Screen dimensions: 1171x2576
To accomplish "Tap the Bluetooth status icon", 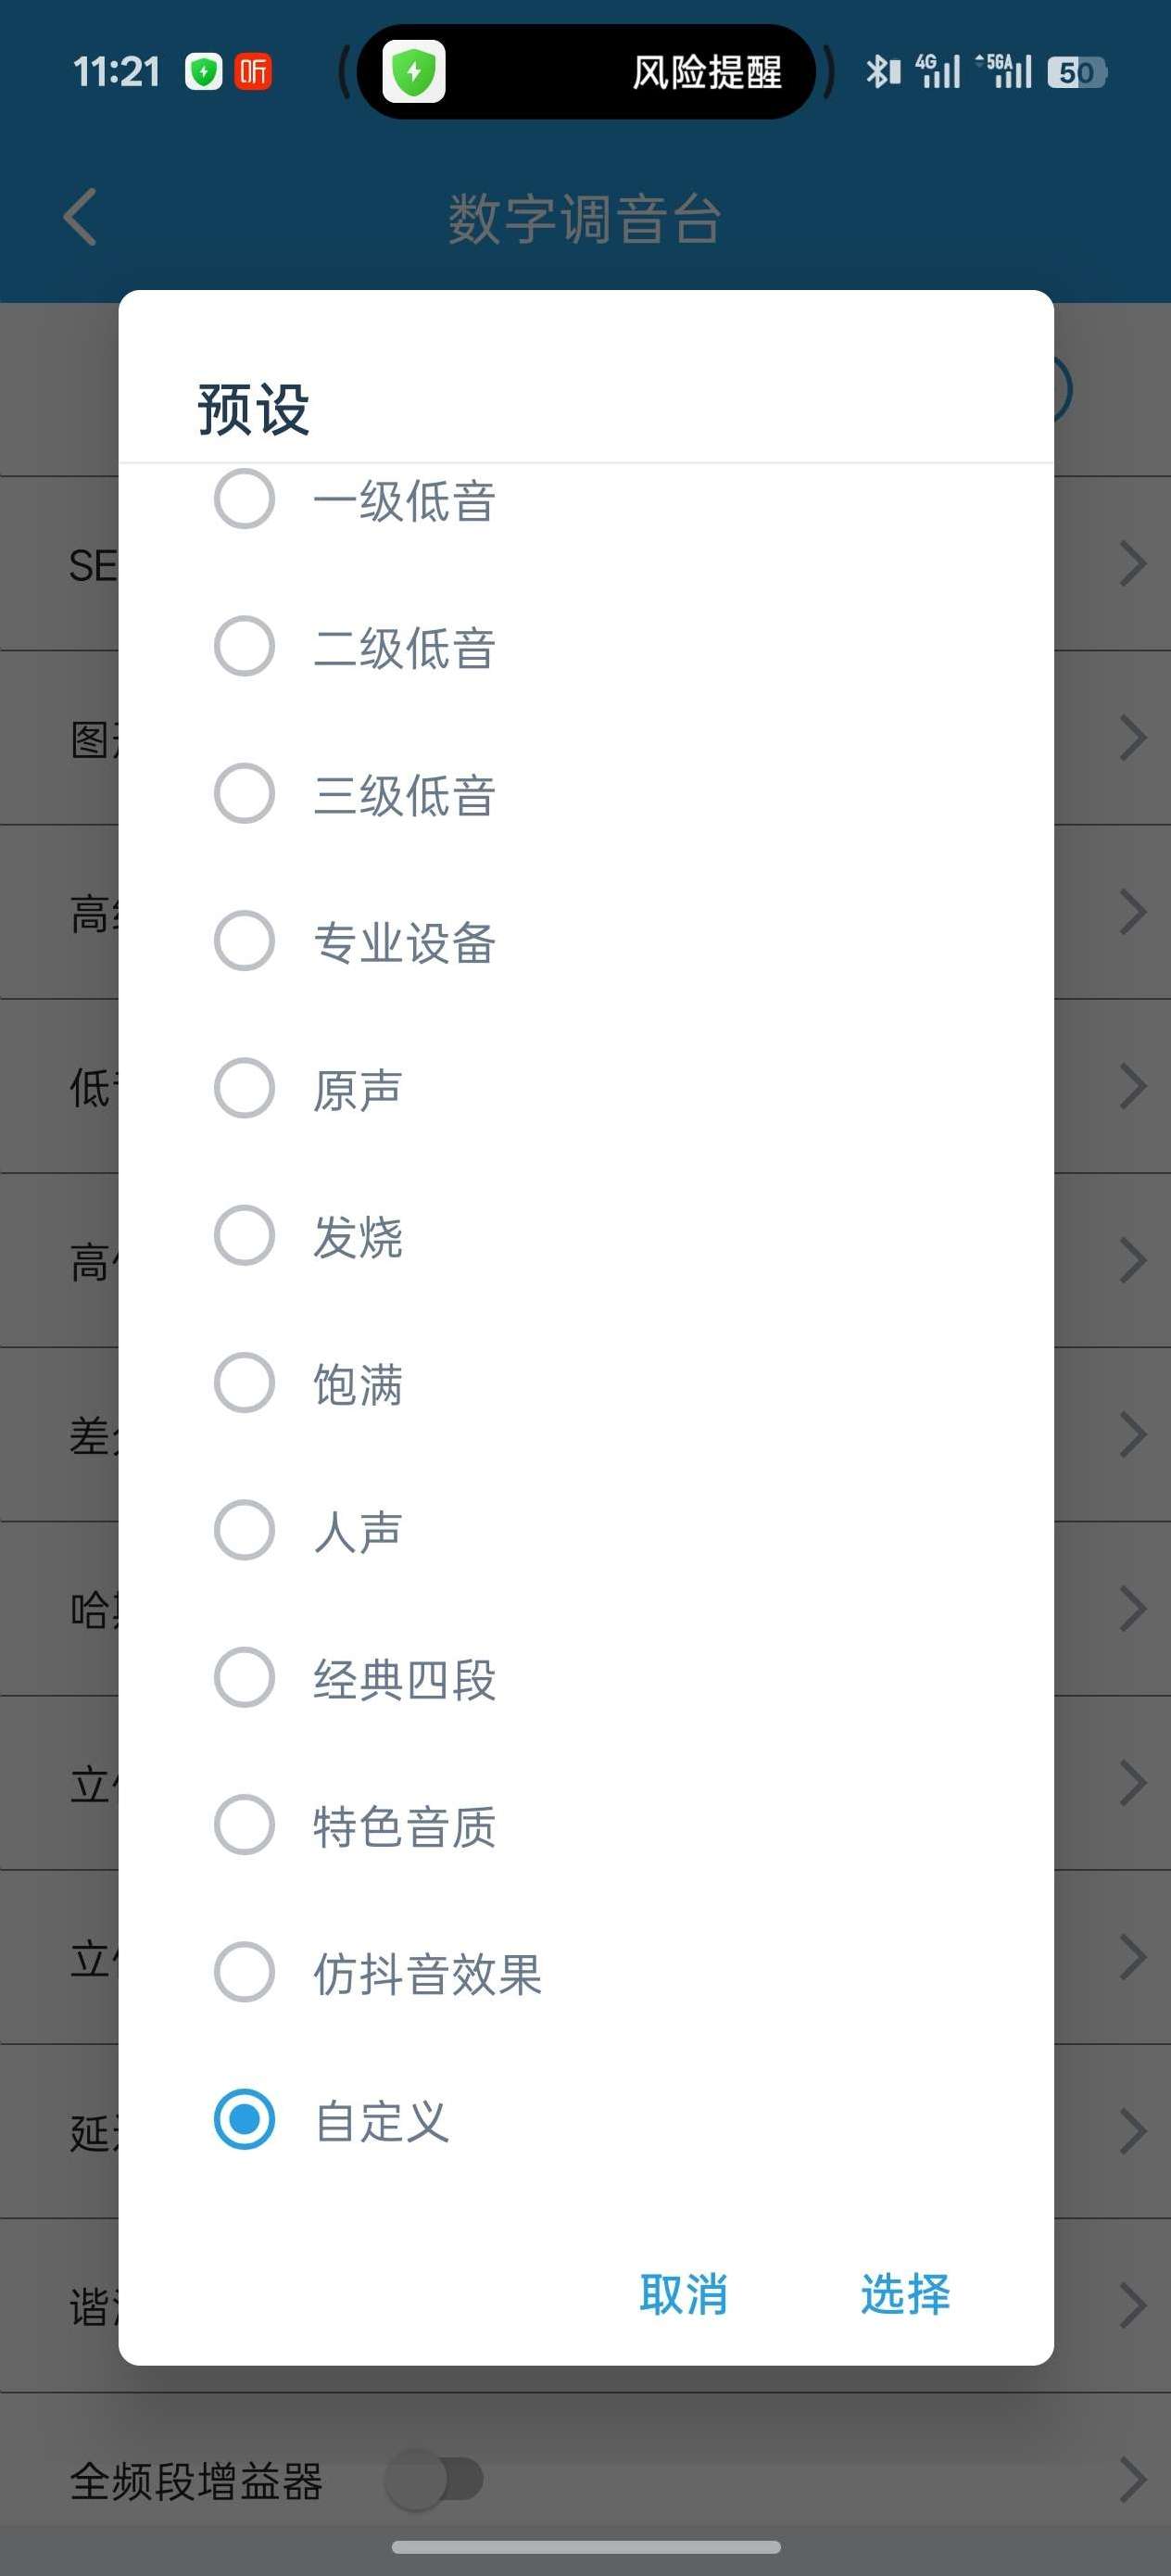I will click(x=881, y=72).
